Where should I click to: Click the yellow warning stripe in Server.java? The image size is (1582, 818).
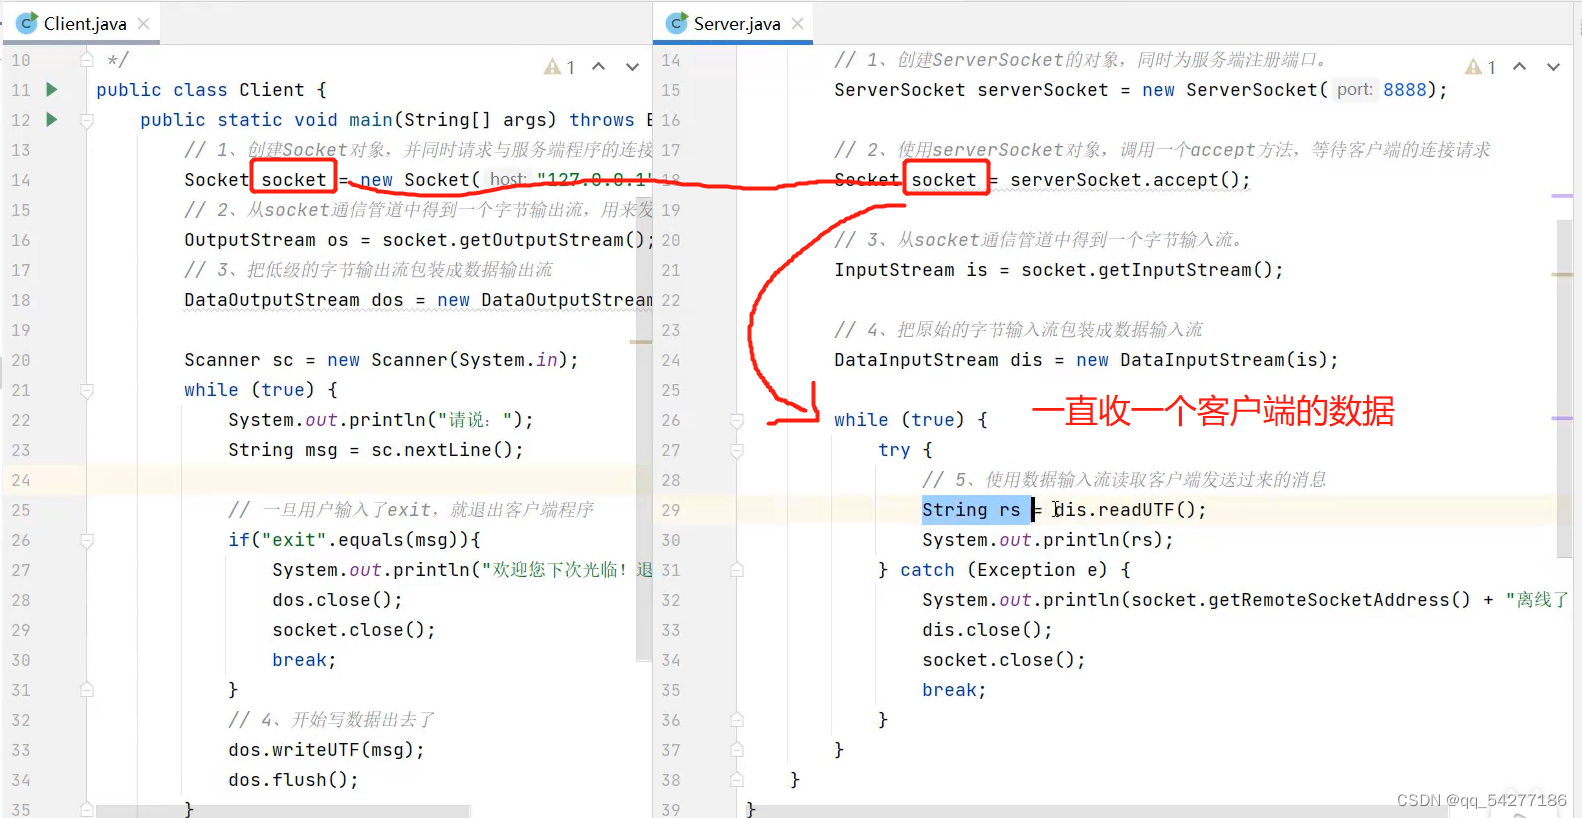point(1562,274)
